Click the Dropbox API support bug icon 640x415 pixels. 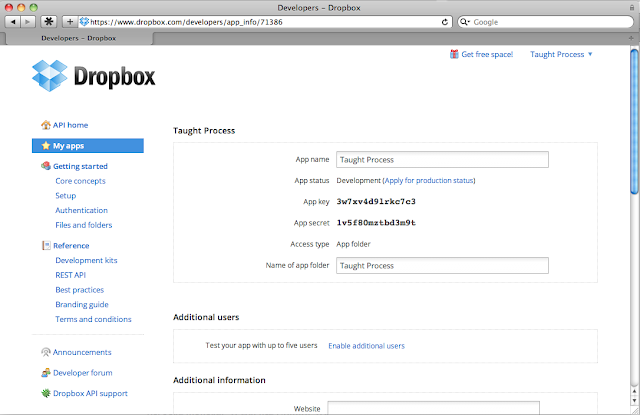(x=46, y=393)
